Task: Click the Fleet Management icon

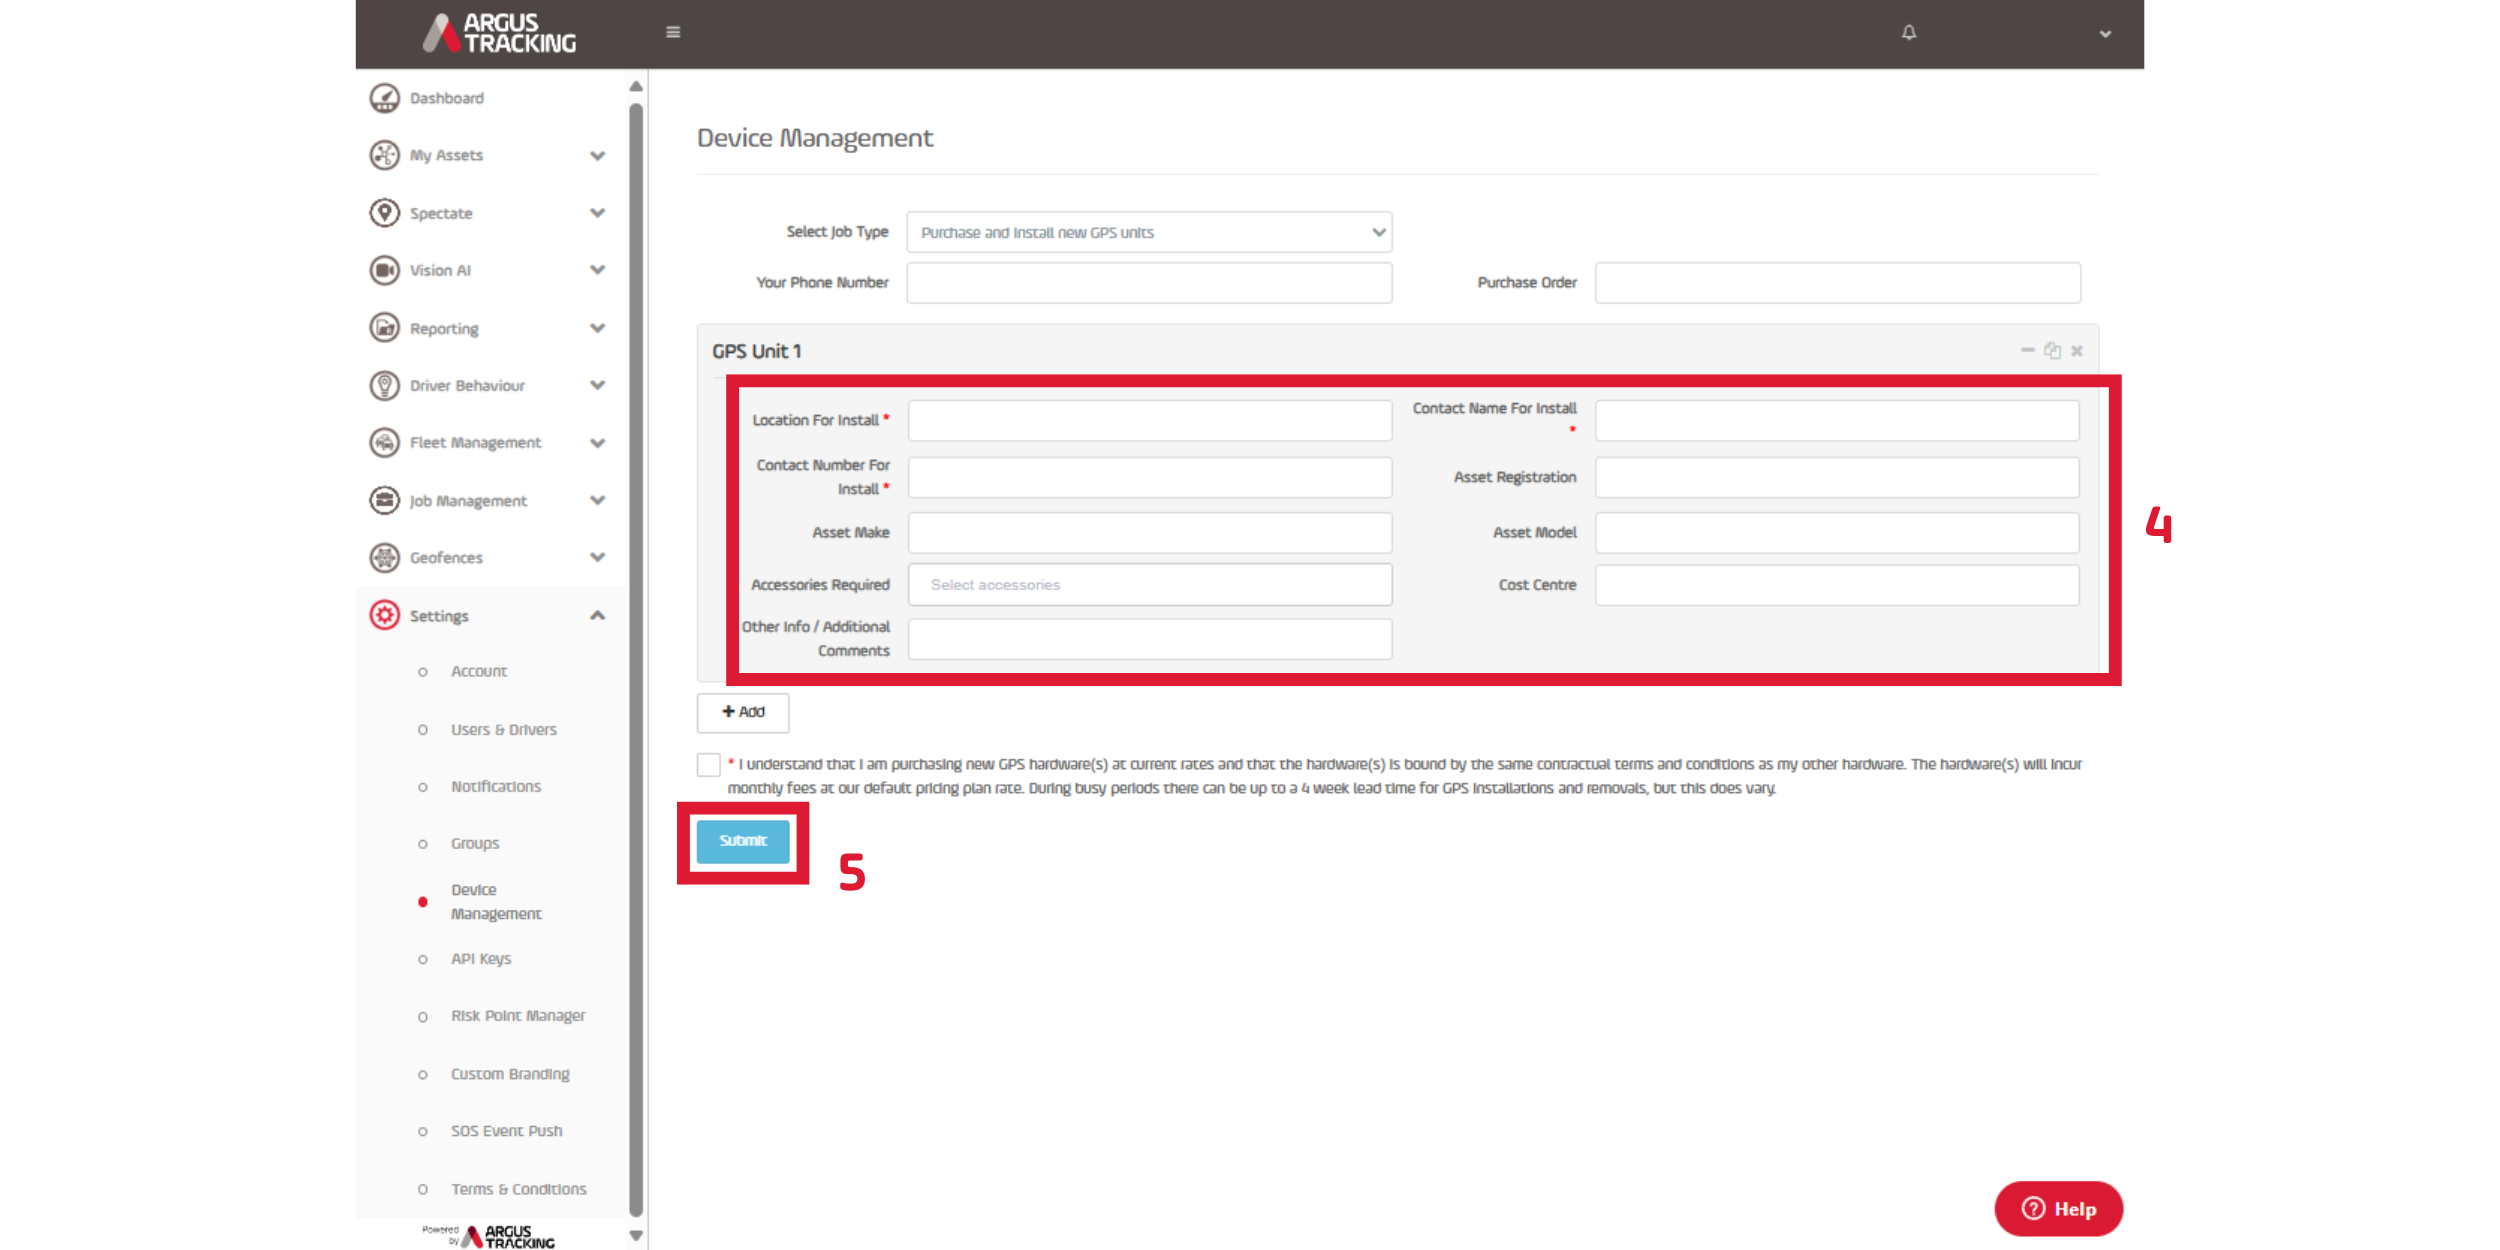Action: 384,443
